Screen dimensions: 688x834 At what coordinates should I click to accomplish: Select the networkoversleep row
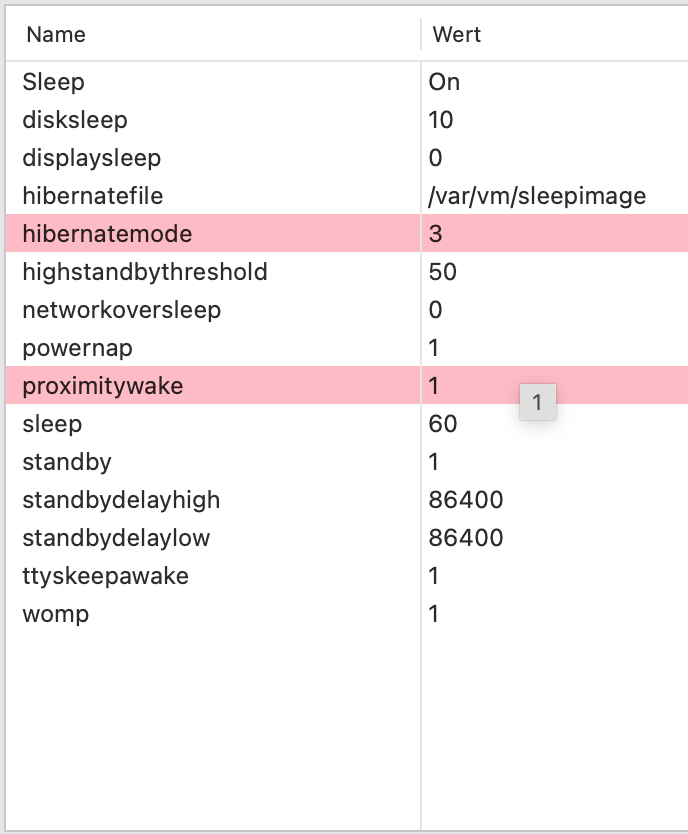click(121, 310)
